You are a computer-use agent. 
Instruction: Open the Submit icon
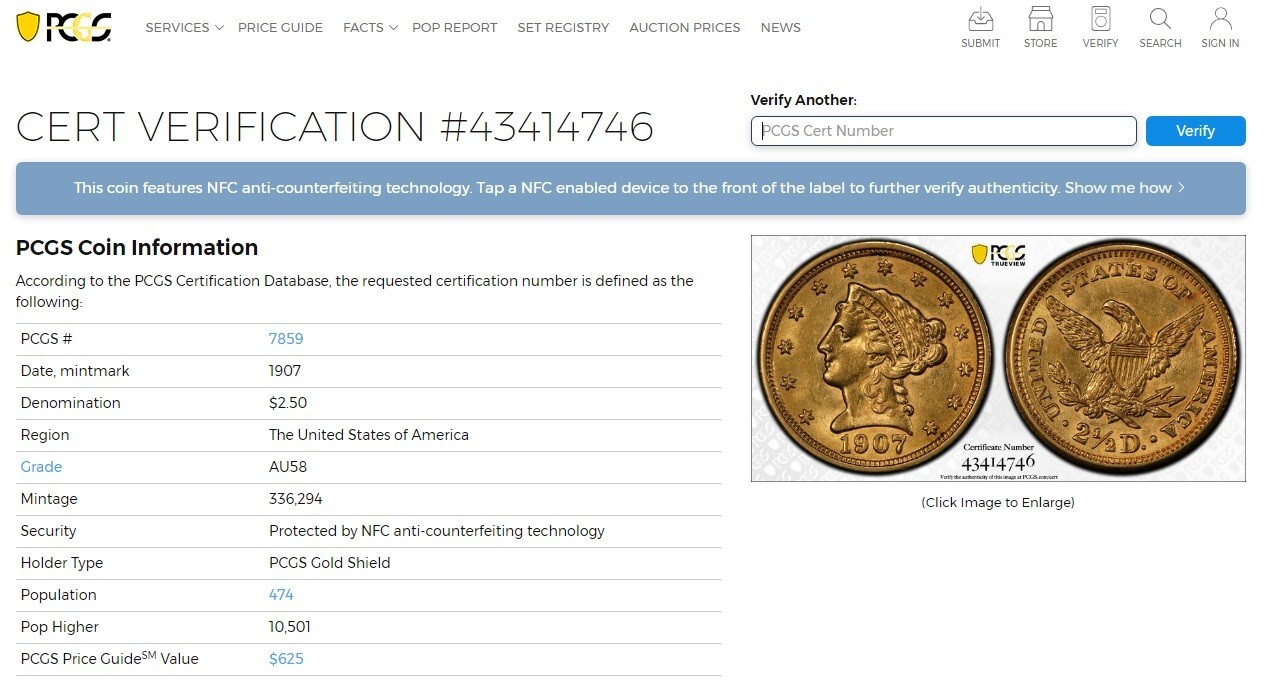(x=980, y=19)
